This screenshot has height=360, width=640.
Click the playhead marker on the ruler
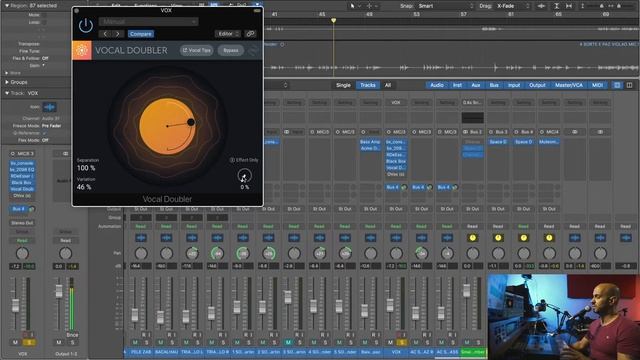[333, 20]
